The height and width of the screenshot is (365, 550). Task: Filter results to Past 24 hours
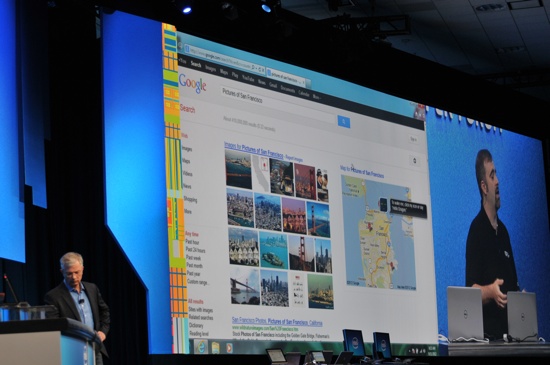[x=195, y=250]
